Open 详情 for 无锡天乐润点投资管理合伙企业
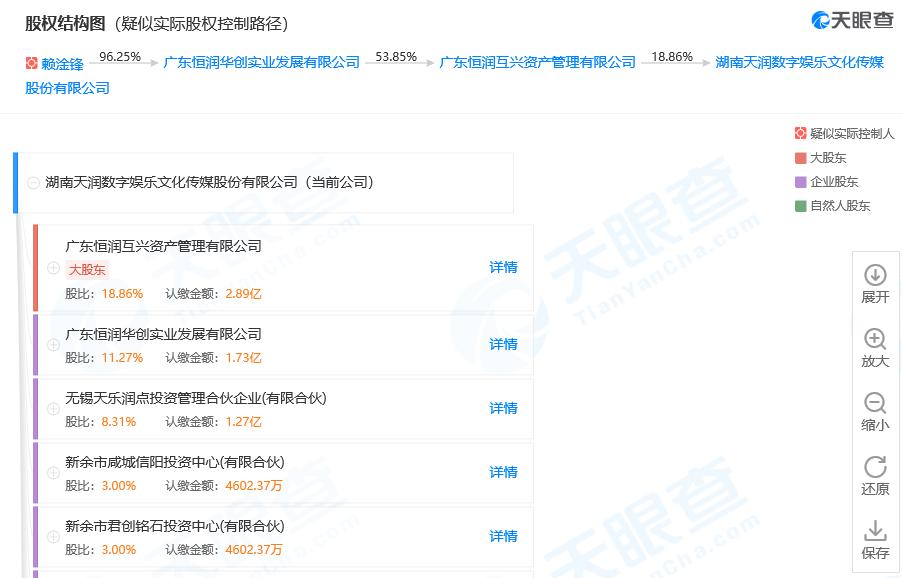The height and width of the screenshot is (578, 902). (x=503, y=408)
